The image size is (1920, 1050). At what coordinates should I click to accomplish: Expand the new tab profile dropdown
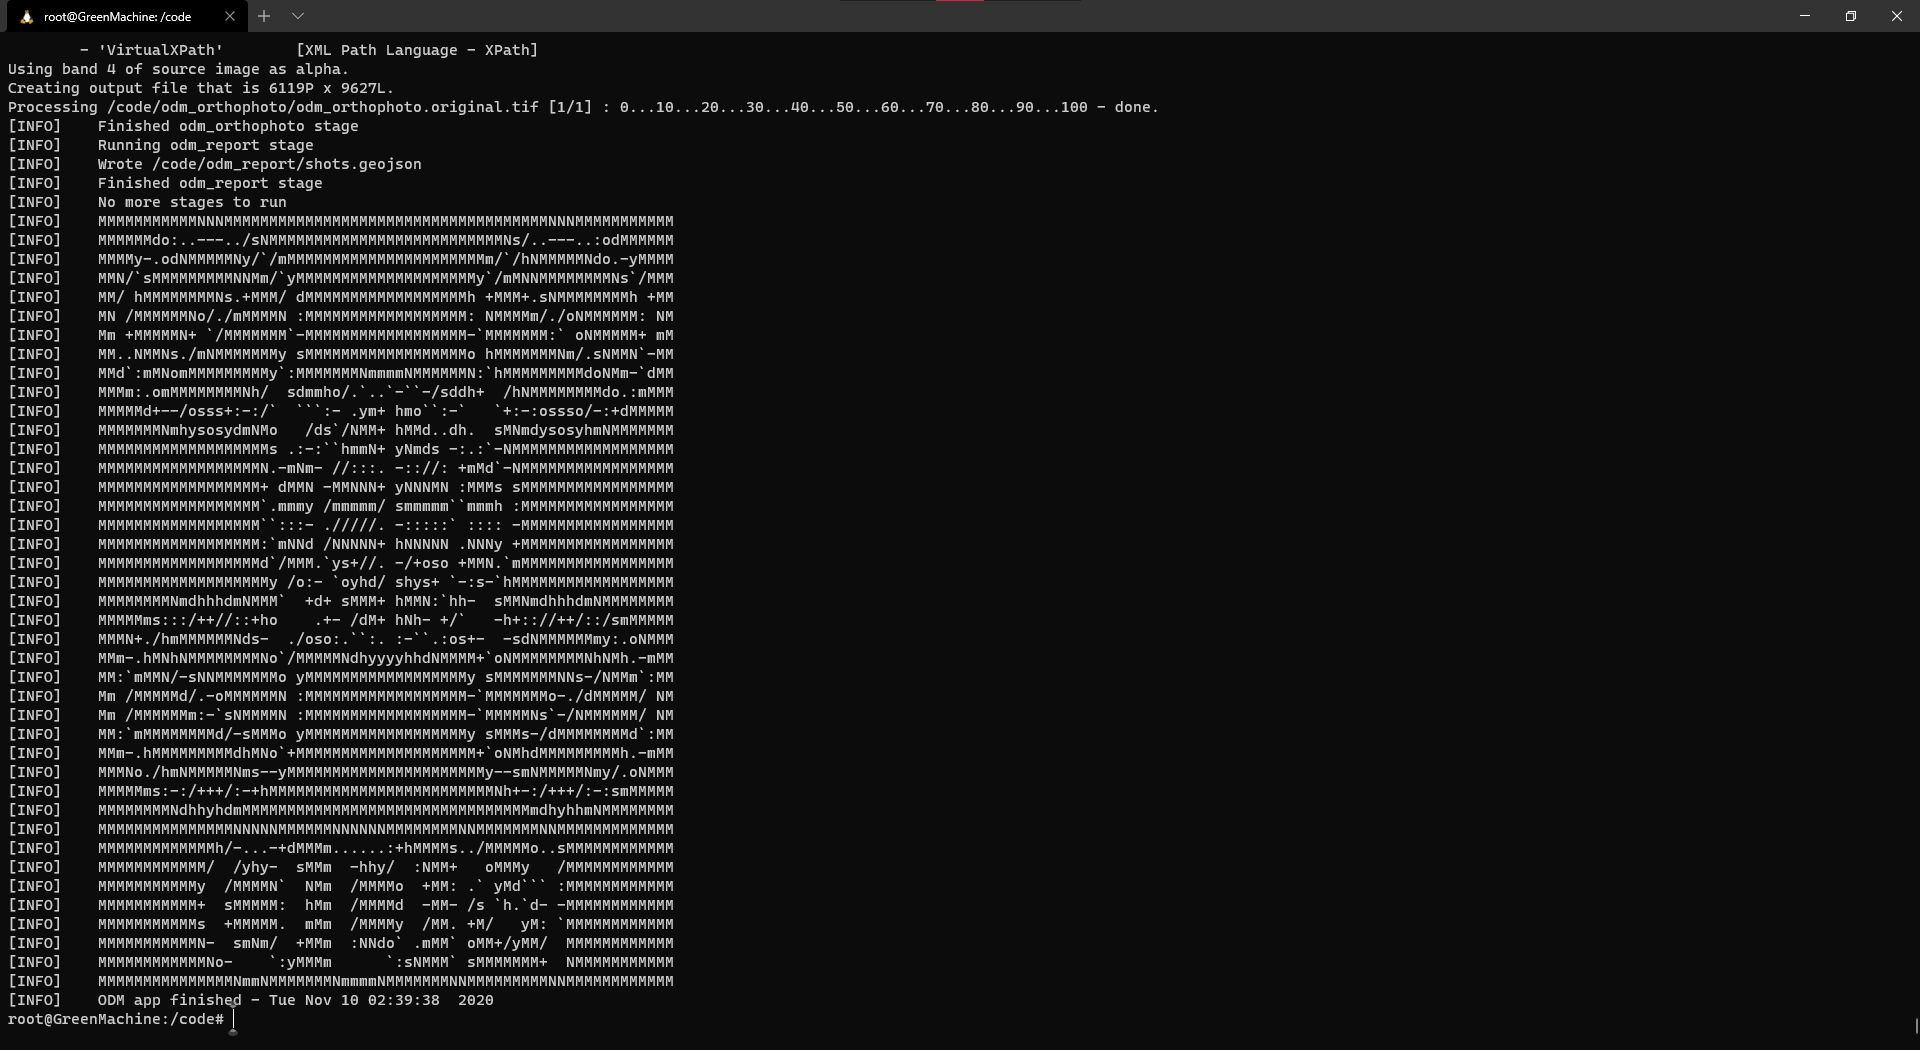tap(298, 16)
